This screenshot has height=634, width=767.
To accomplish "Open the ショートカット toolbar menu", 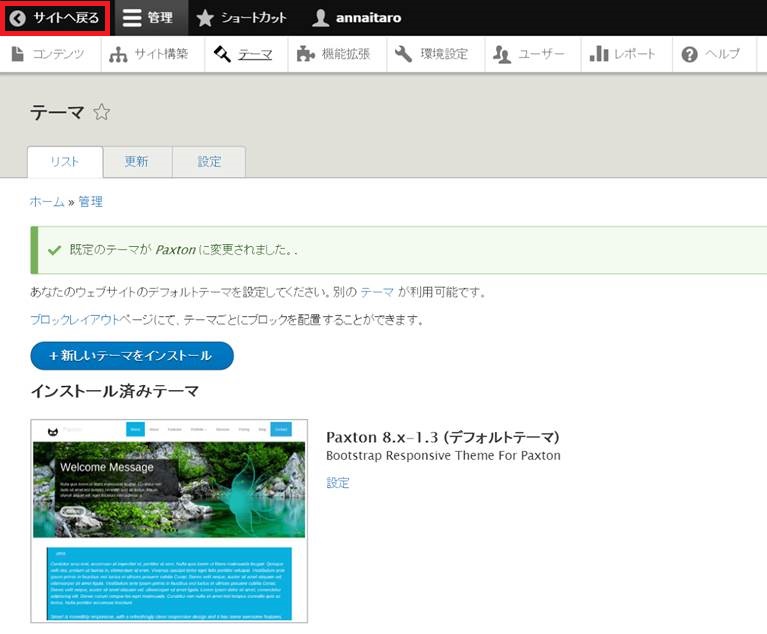I will pos(242,18).
